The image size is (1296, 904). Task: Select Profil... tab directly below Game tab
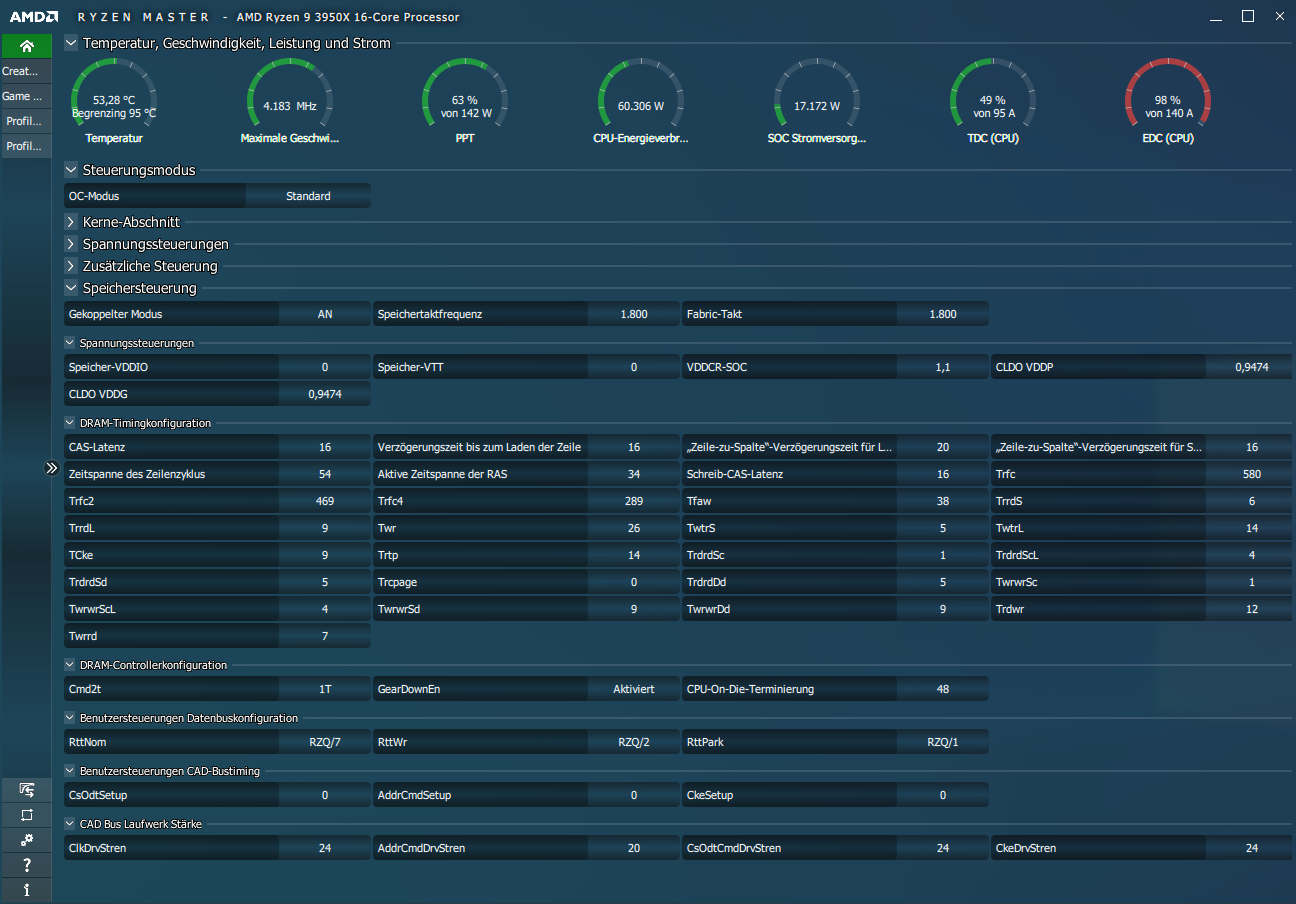pos(26,121)
